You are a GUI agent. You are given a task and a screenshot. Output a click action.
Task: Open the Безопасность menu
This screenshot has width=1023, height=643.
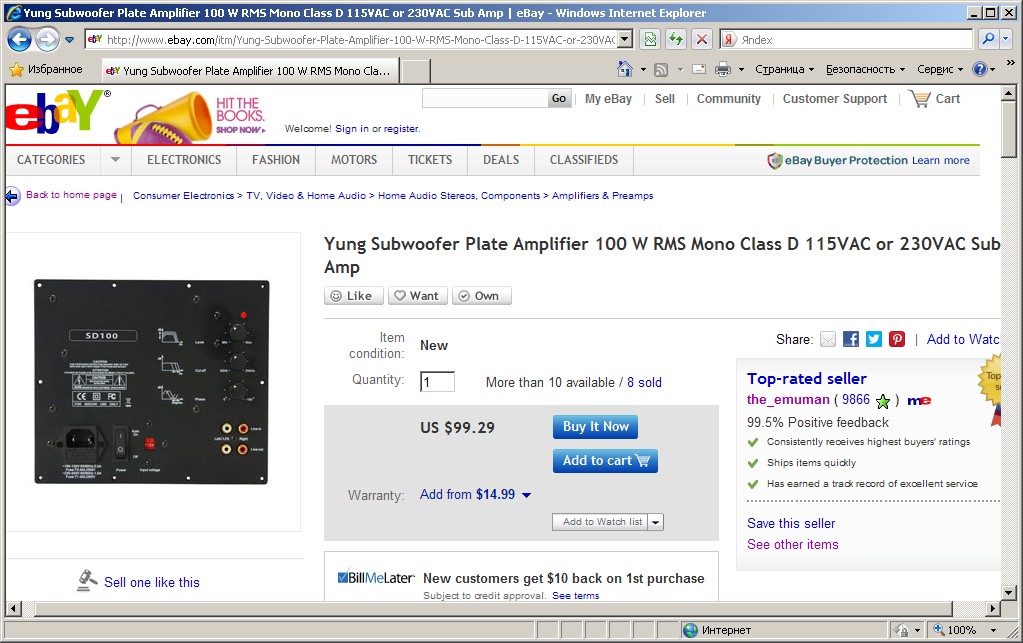click(865, 69)
